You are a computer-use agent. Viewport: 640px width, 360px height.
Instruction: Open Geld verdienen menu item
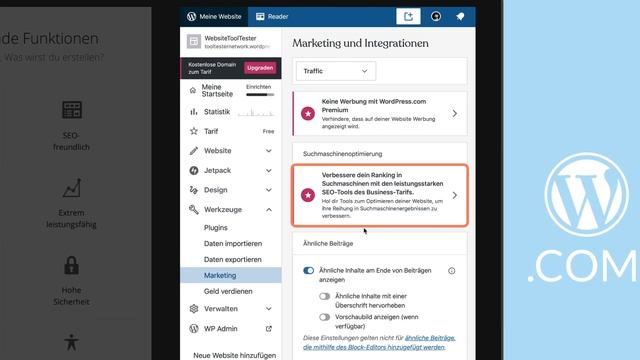pyautogui.click(x=228, y=291)
